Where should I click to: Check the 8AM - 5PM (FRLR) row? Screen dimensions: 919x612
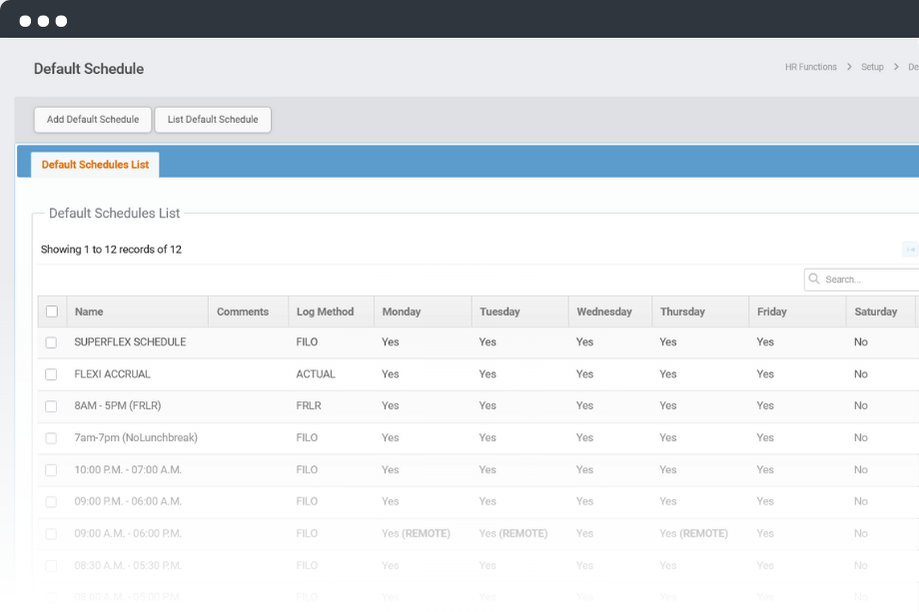pos(52,406)
